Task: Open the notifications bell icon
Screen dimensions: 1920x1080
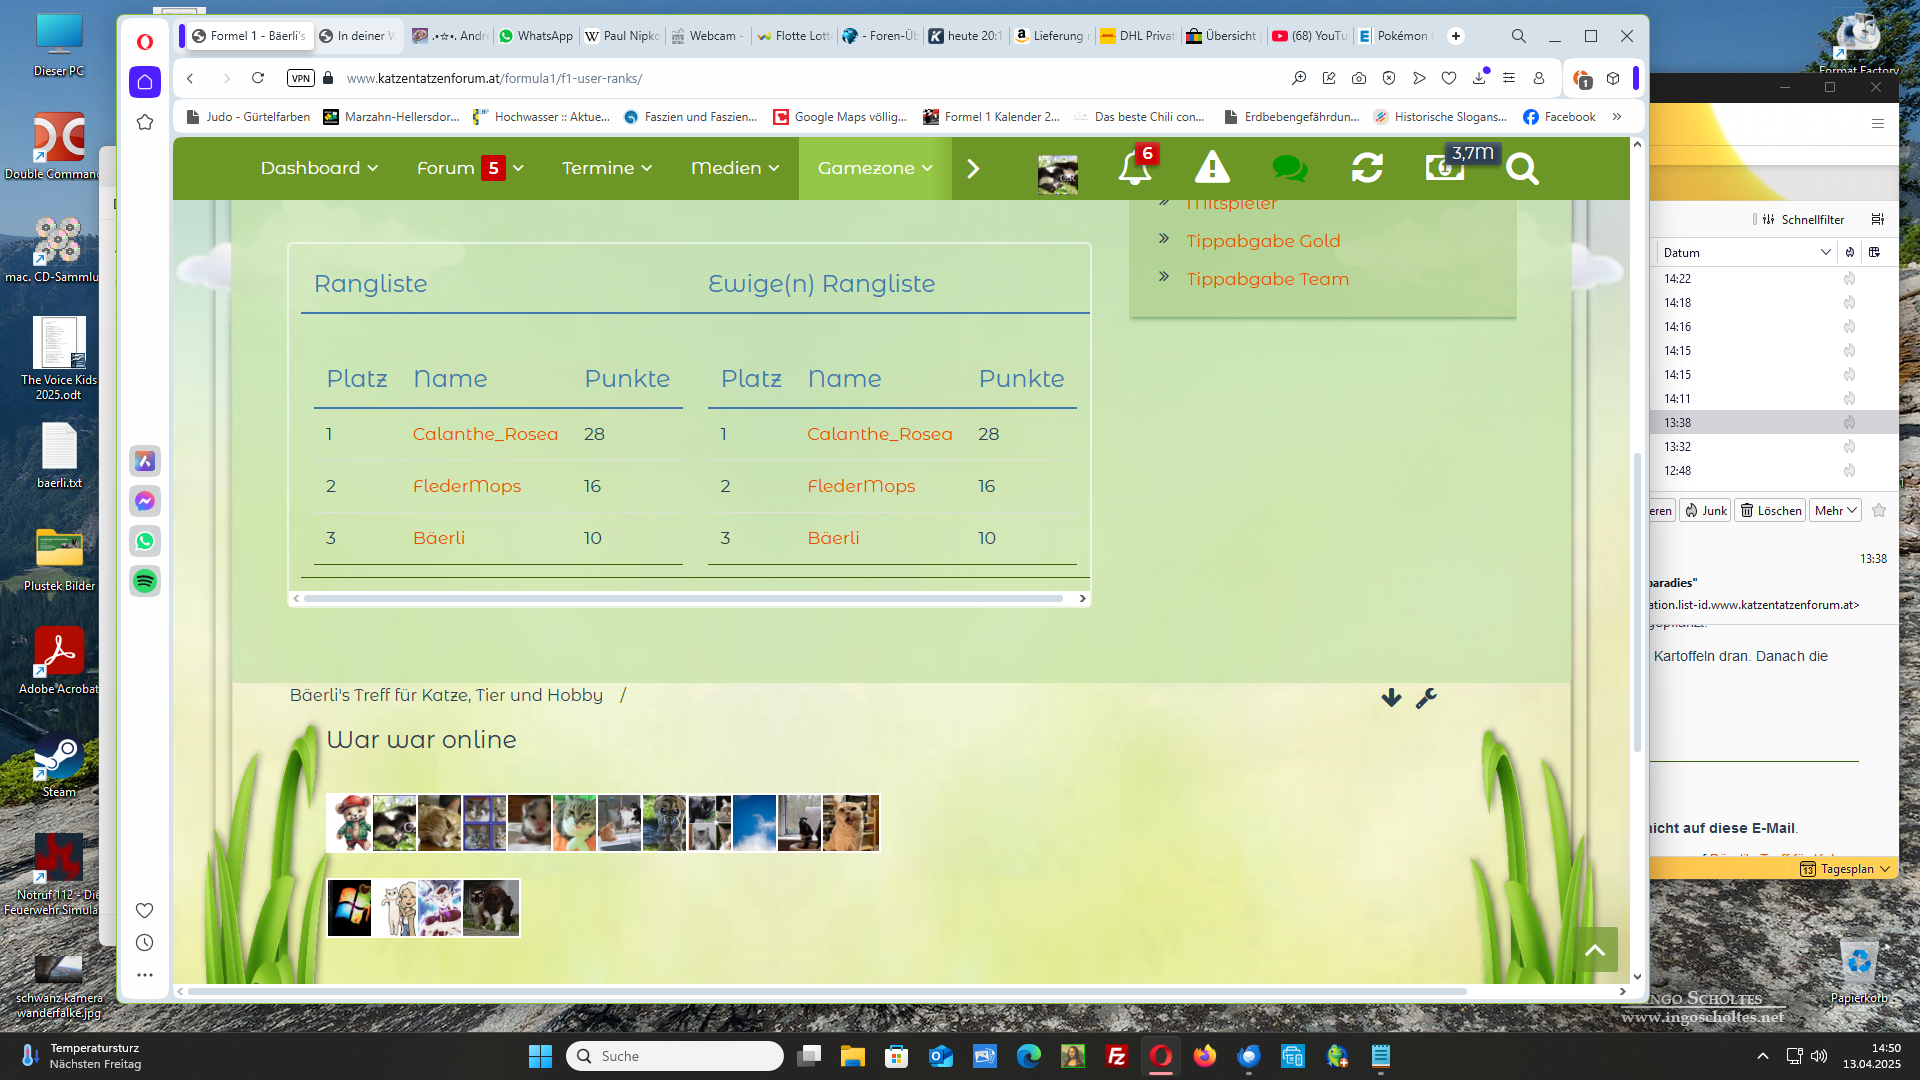Action: point(1134,168)
